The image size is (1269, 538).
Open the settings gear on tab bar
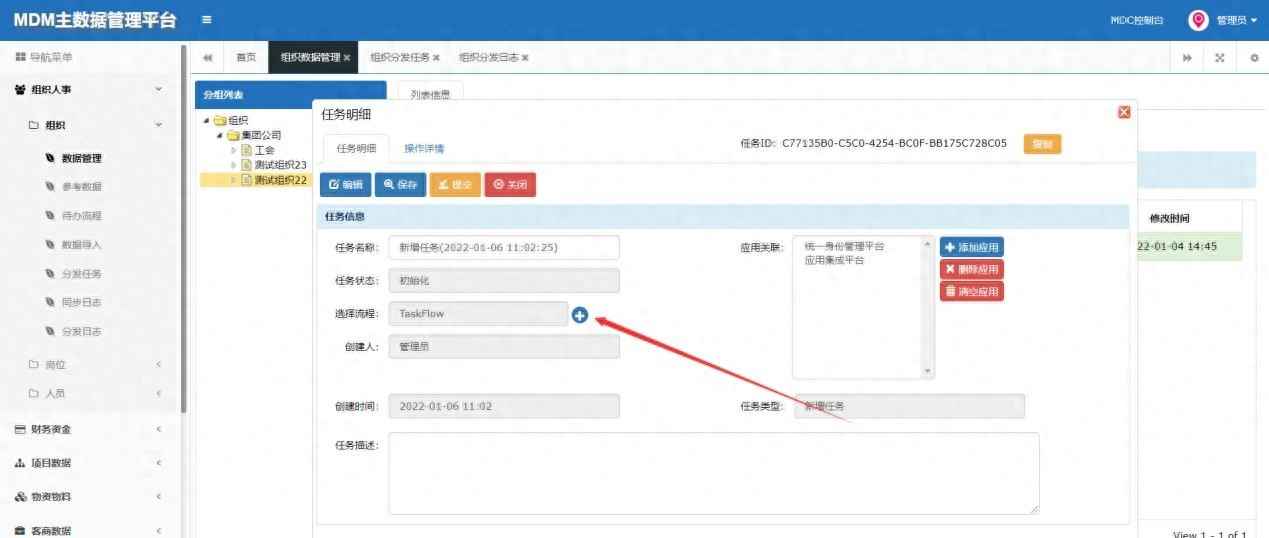[1254, 58]
